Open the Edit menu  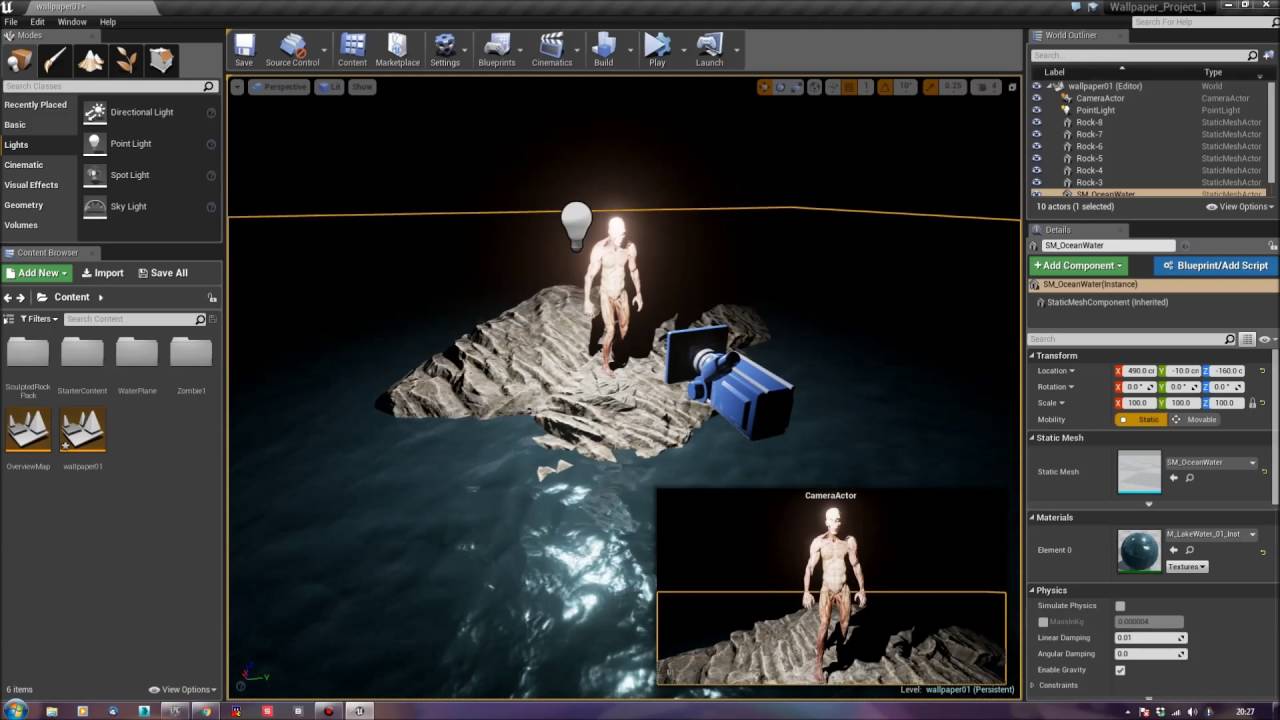[37, 21]
